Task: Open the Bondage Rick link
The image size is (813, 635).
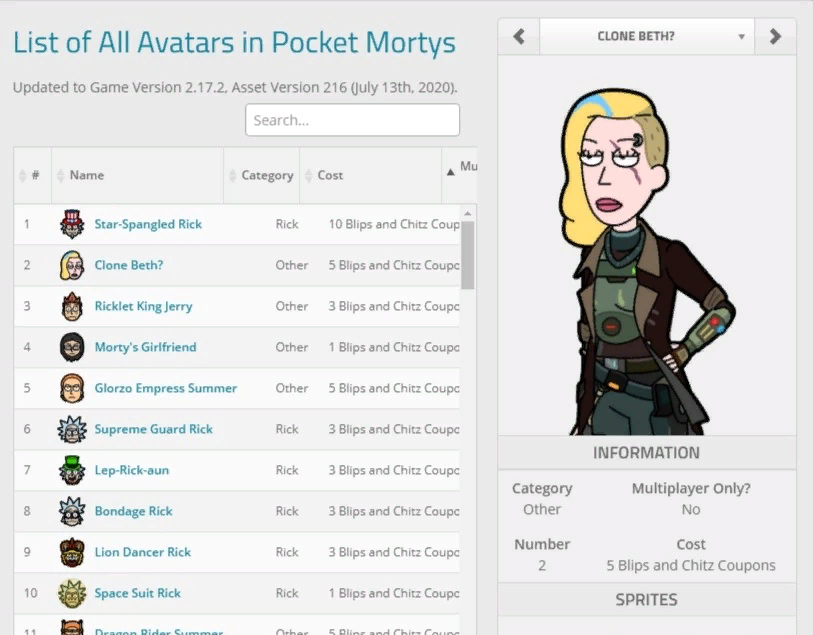Action: tap(133, 511)
